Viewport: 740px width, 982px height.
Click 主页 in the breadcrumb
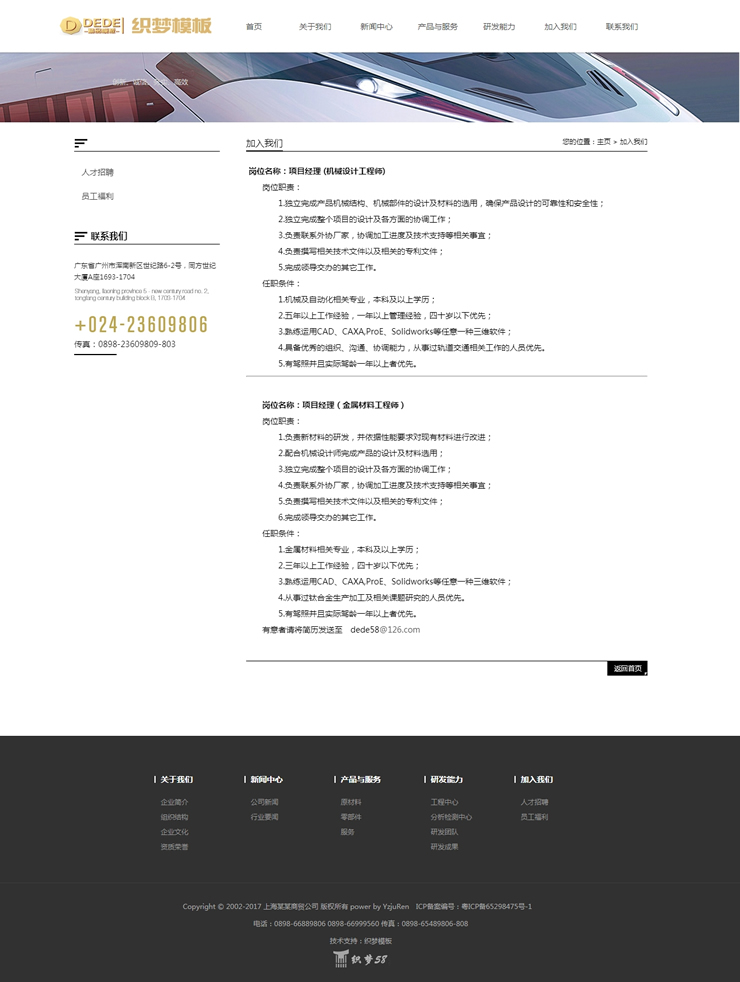(603, 142)
